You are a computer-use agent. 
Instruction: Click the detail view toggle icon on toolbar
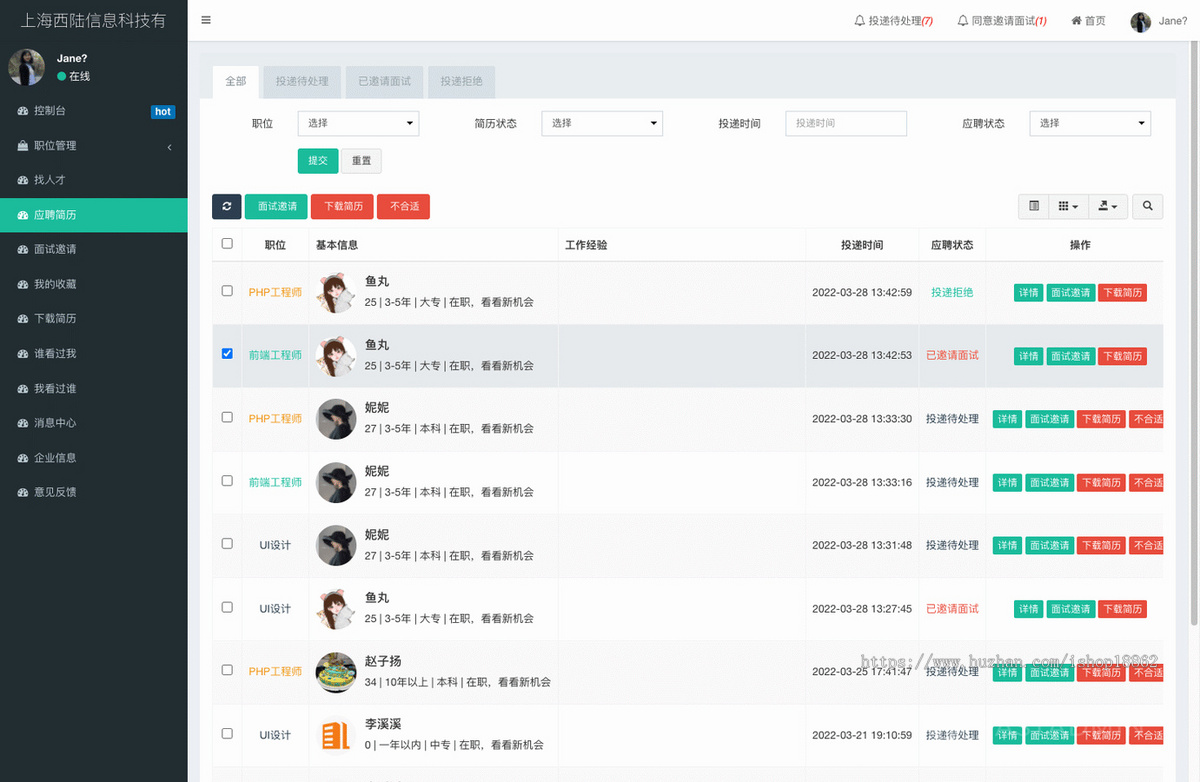pos(1033,206)
